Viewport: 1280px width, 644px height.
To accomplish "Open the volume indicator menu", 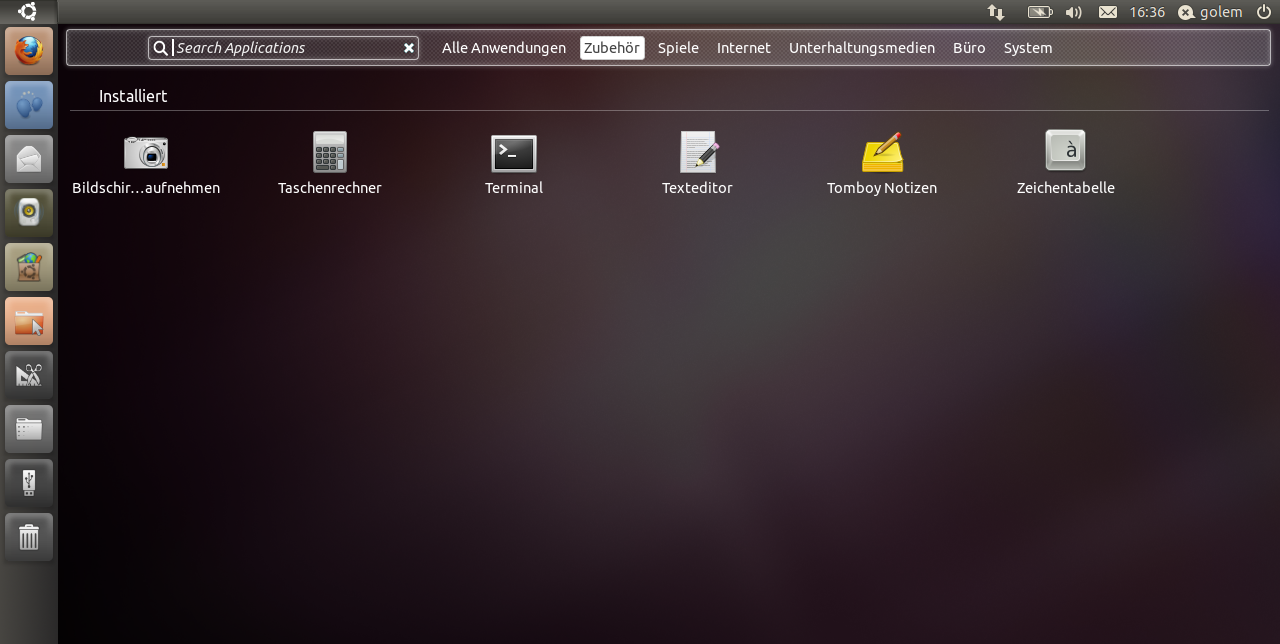I will coord(1074,12).
